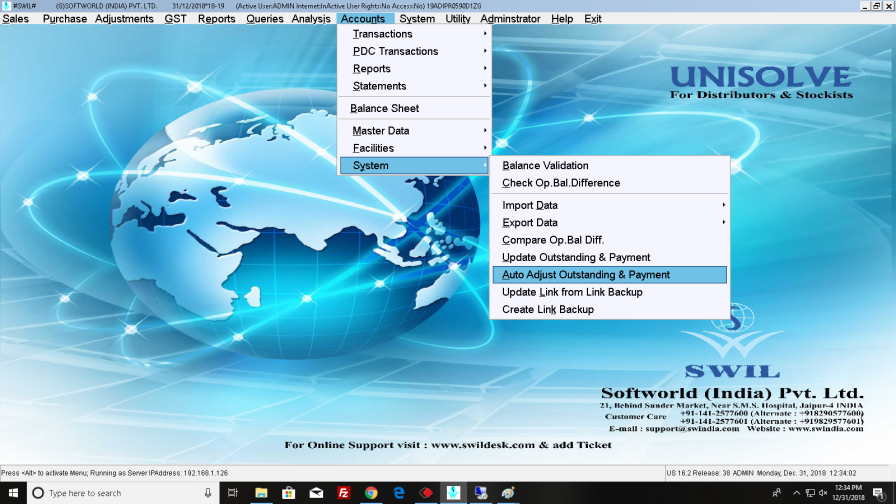Open the Sales menu
This screenshot has height=504, width=896.
[x=15, y=19]
